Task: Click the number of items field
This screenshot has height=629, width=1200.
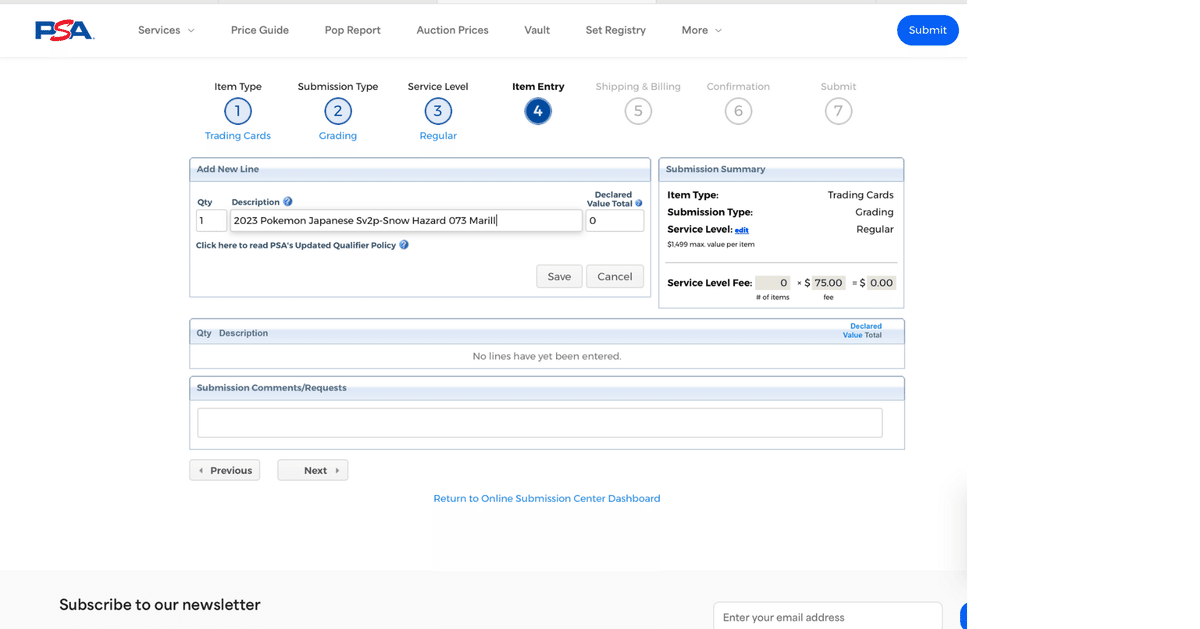Action: tap(772, 283)
